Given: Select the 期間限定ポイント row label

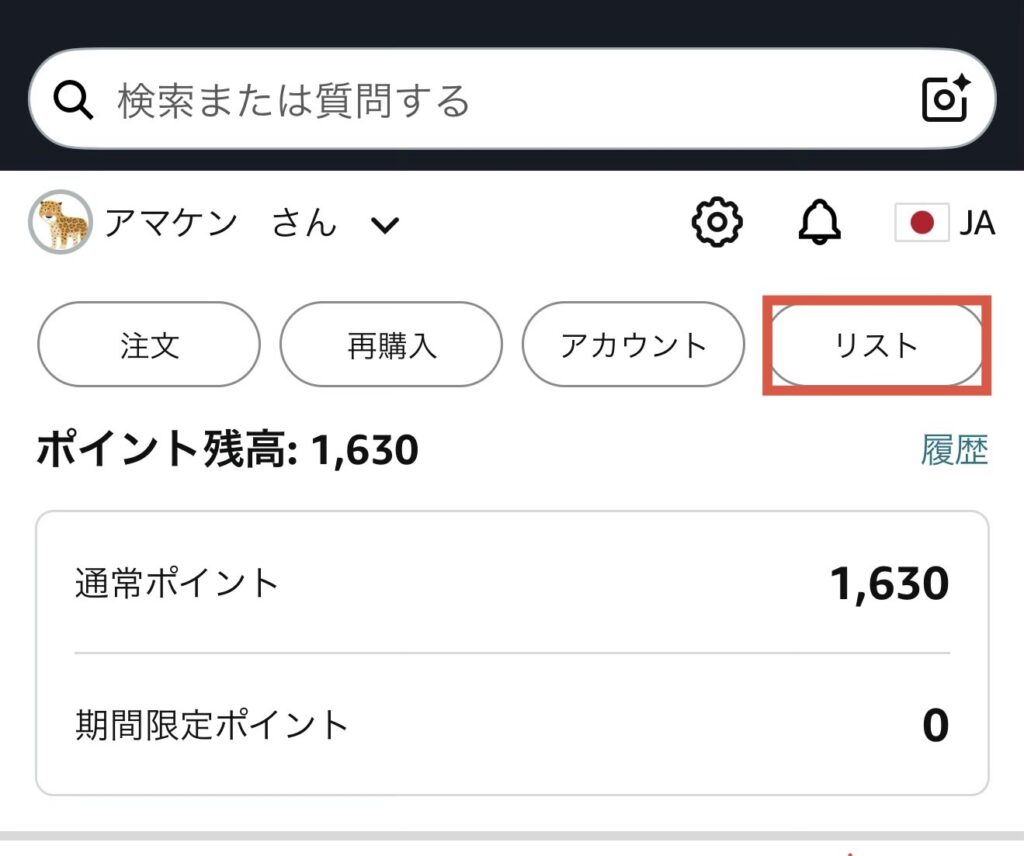Looking at the screenshot, I should (x=212, y=725).
